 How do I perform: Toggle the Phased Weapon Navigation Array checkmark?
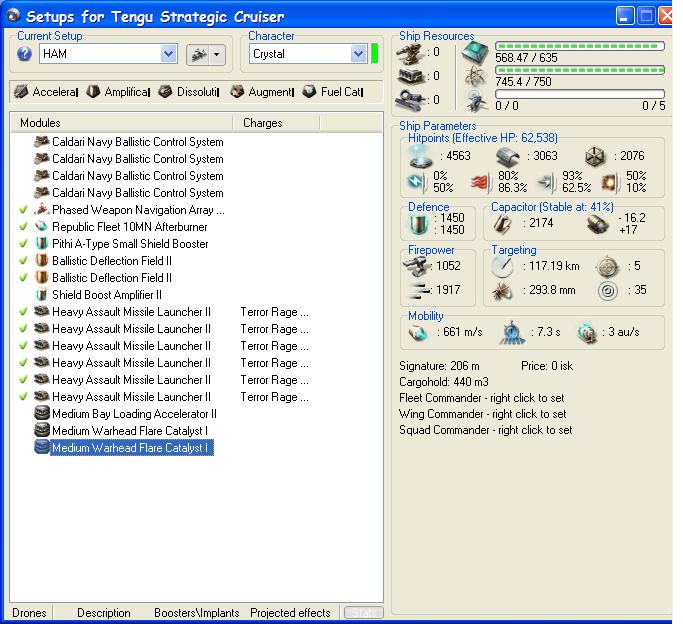tap(24, 210)
